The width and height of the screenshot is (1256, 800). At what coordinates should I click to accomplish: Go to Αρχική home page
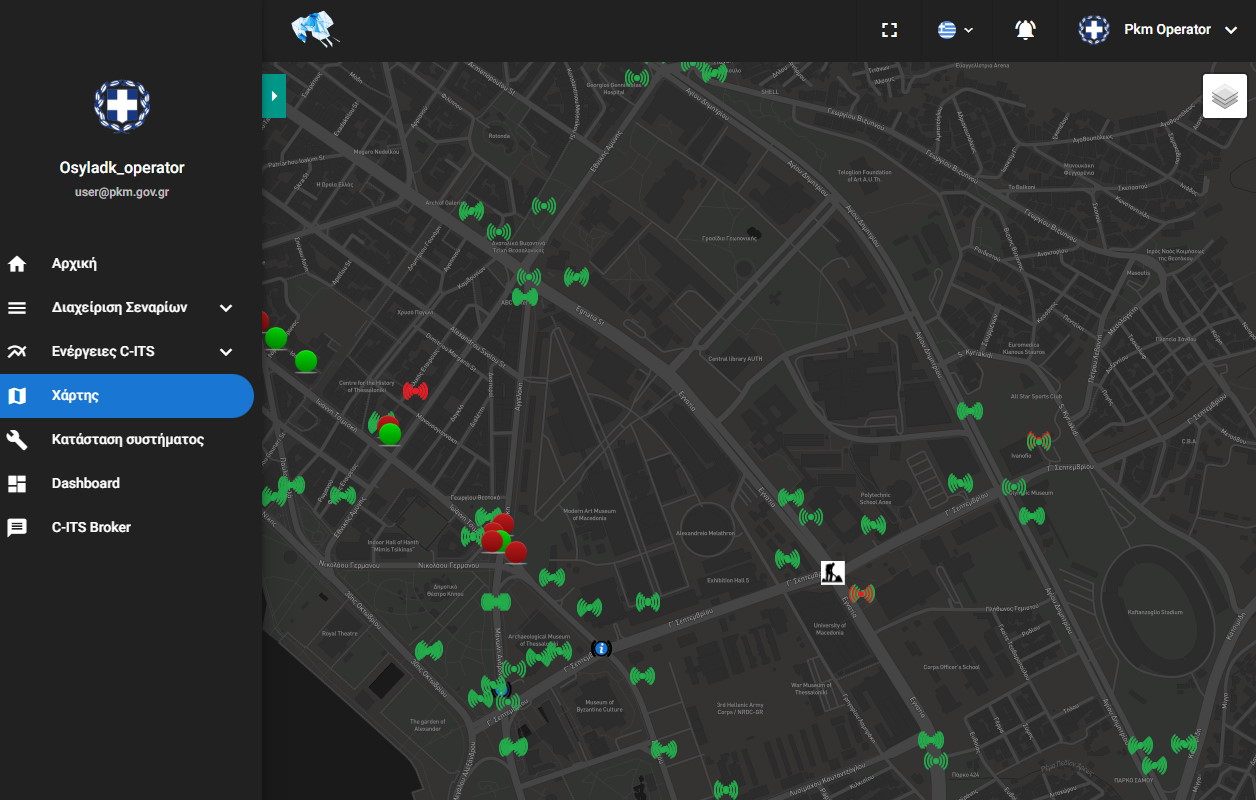click(x=74, y=264)
